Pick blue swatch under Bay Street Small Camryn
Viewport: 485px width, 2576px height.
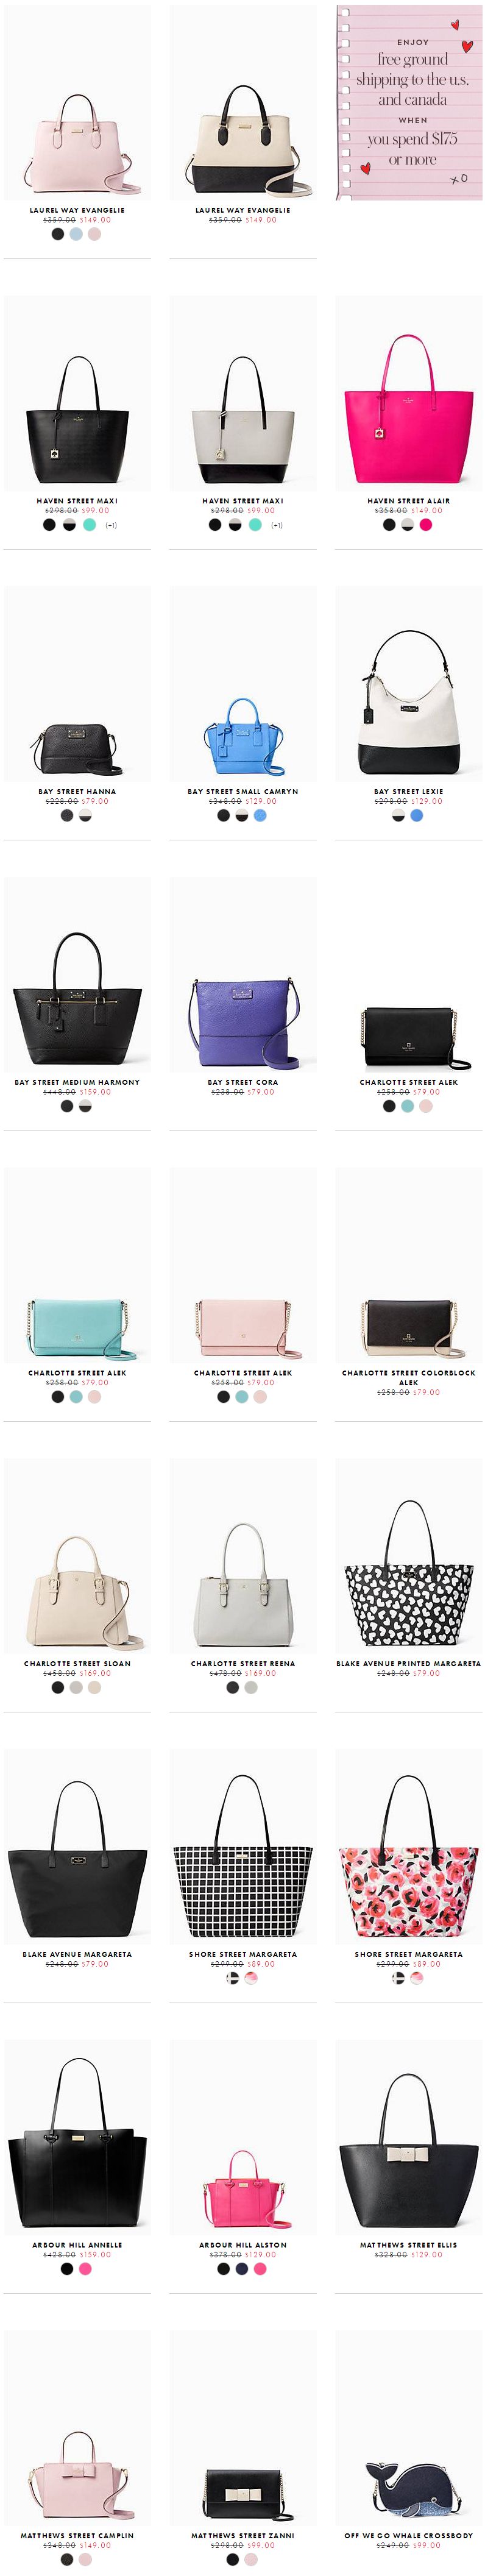point(260,816)
